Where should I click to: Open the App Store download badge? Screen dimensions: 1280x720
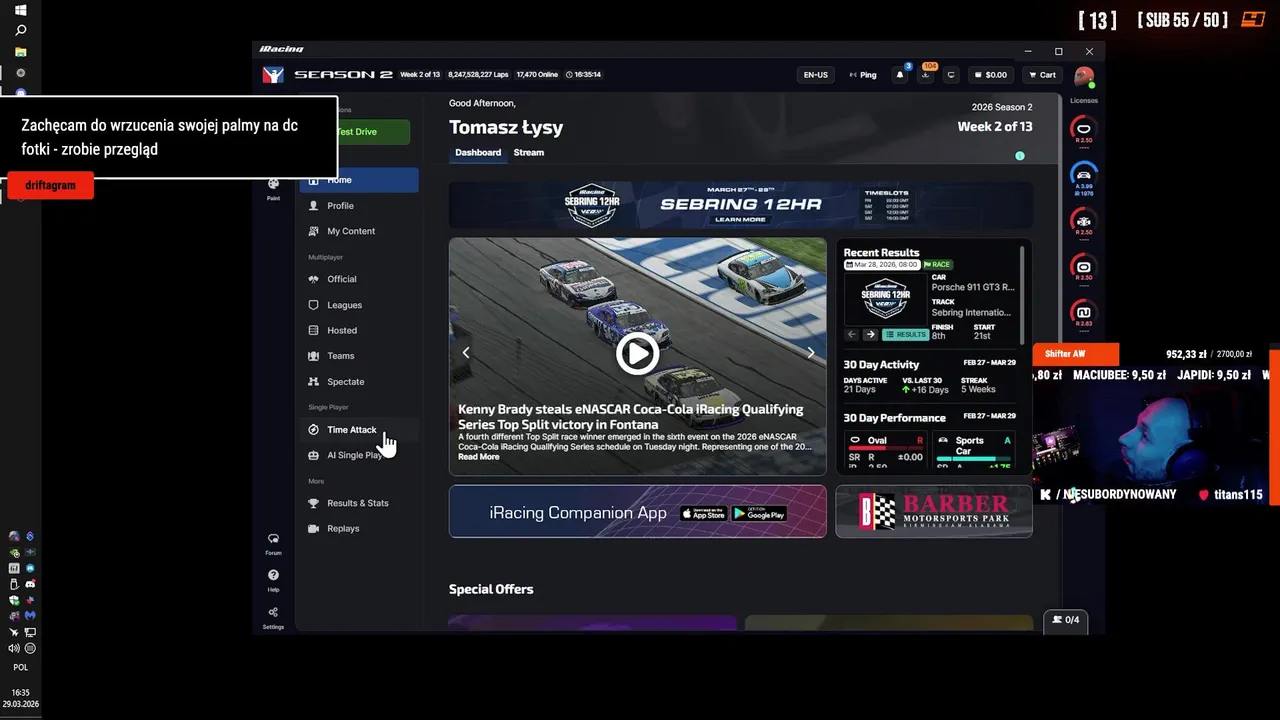point(703,513)
